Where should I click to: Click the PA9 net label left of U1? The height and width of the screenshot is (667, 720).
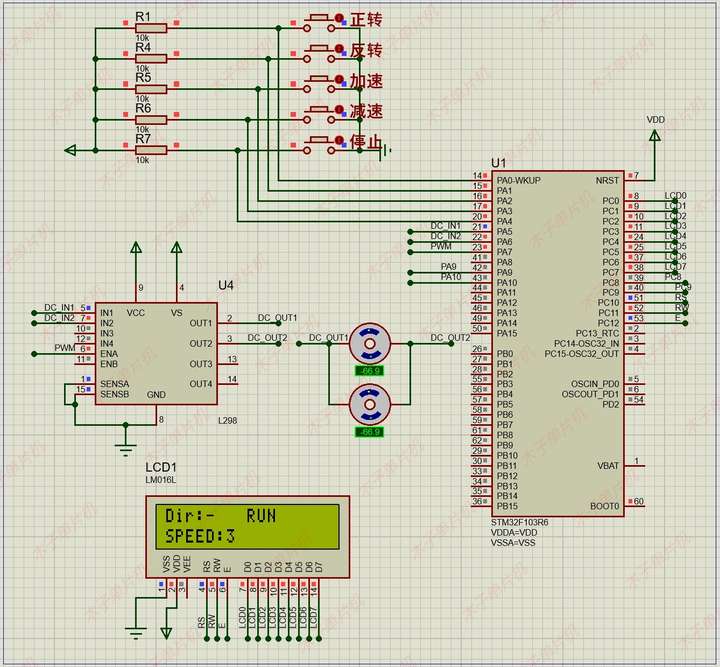point(449,267)
